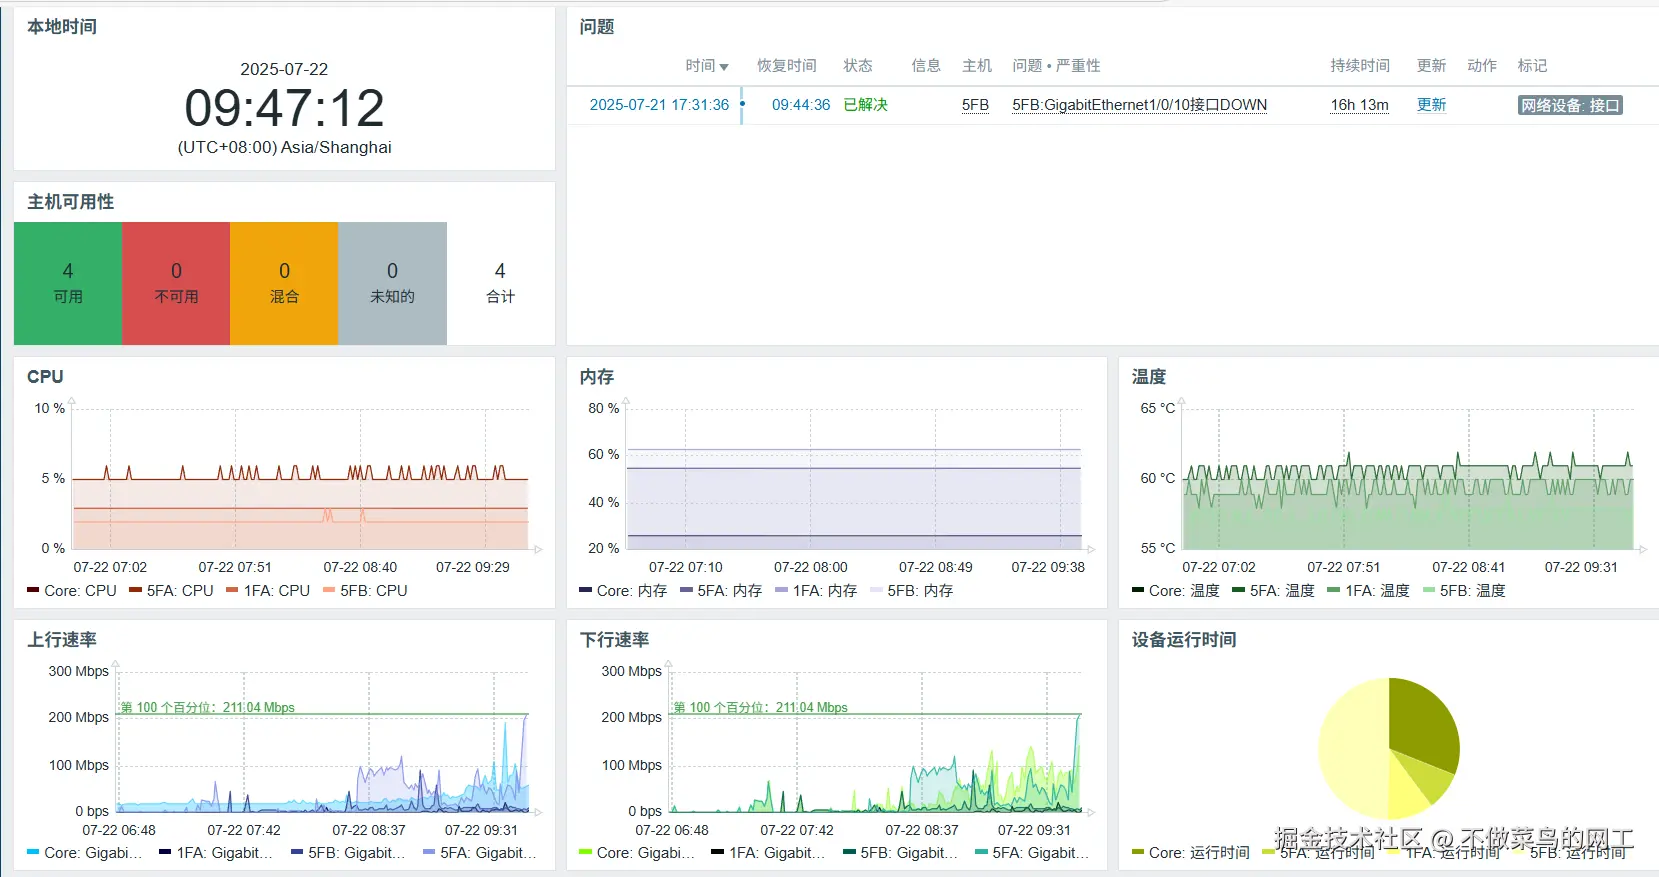
Task: Click the 4 合计 total tile
Action: pos(500,283)
